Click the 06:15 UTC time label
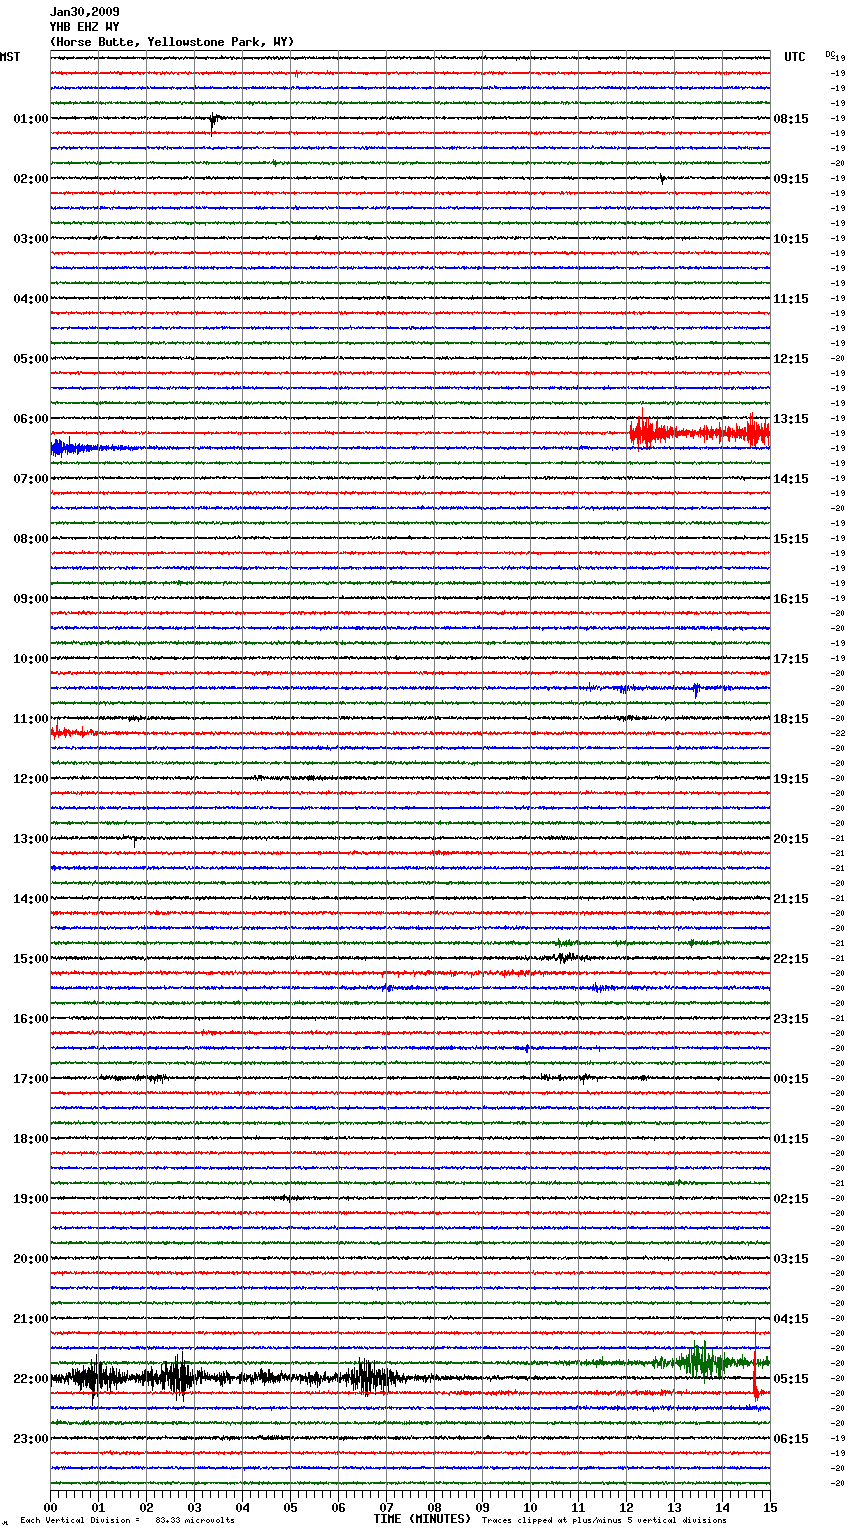The width and height of the screenshot is (850, 1534). pyautogui.click(x=791, y=1439)
